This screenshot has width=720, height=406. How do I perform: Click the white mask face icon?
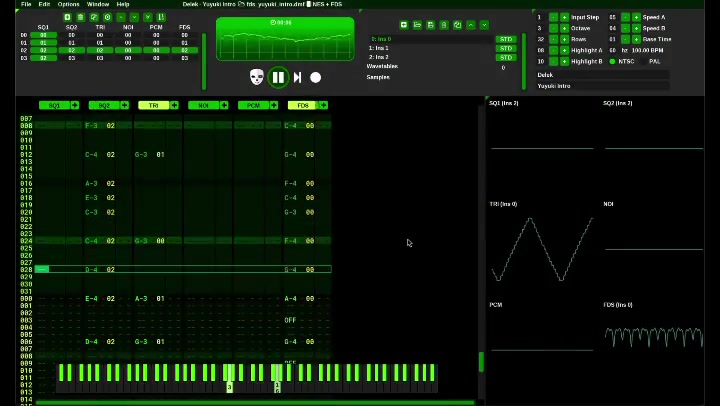[257, 77]
